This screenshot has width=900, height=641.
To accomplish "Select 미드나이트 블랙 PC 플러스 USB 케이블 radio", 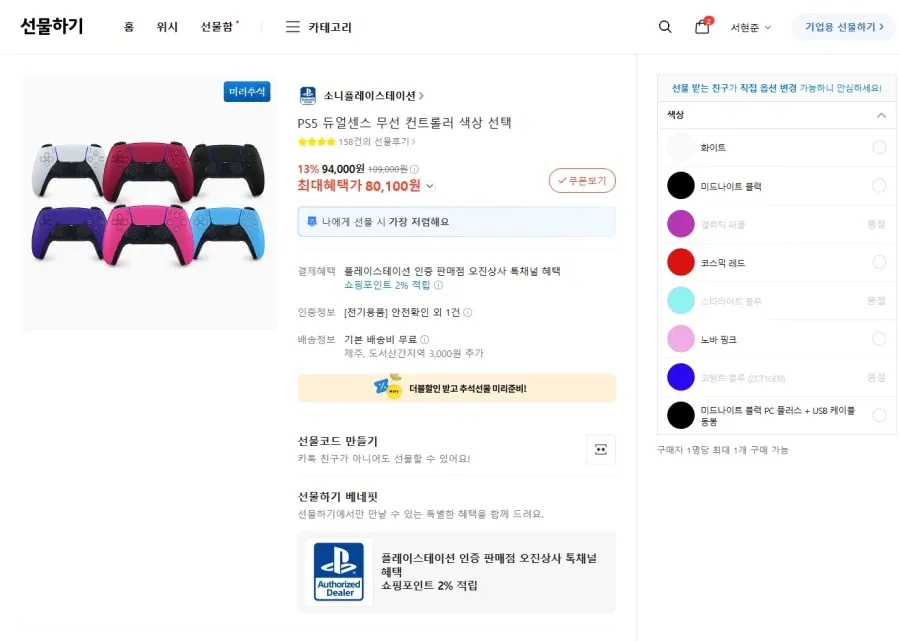I will pos(879,415).
